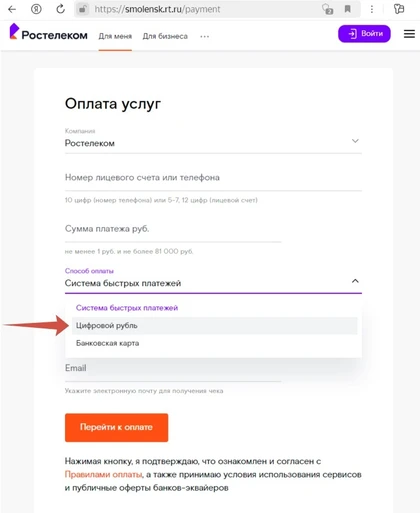This screenshot has width=420, height=513.
Task: Switch to Для бизнеса tab
Action: (x=165, y=36)
